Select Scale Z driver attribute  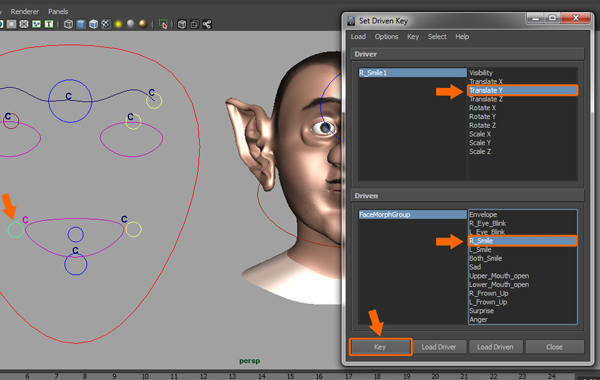480,152
